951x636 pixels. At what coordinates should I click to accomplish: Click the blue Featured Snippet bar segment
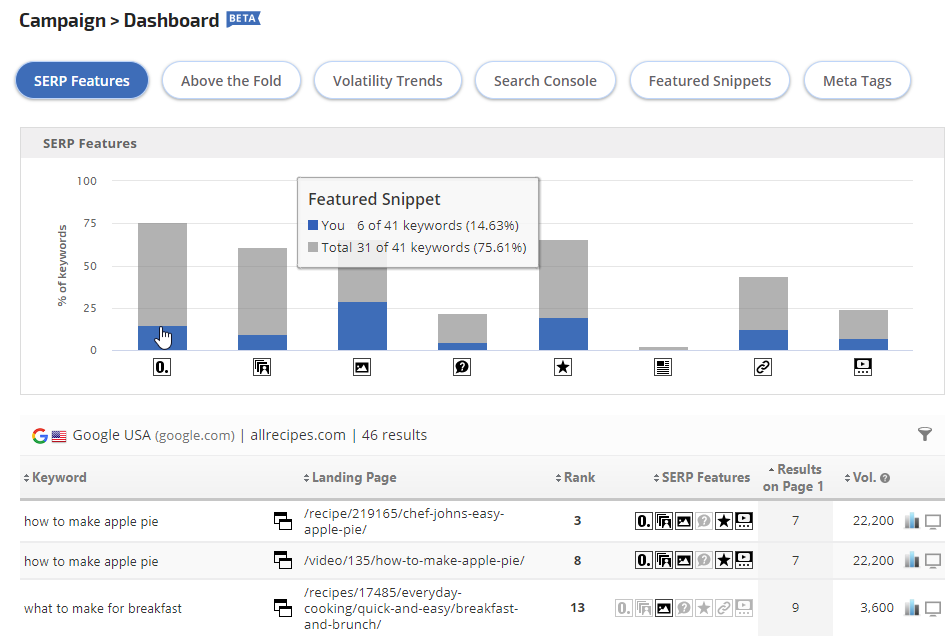tap(162, 338)
